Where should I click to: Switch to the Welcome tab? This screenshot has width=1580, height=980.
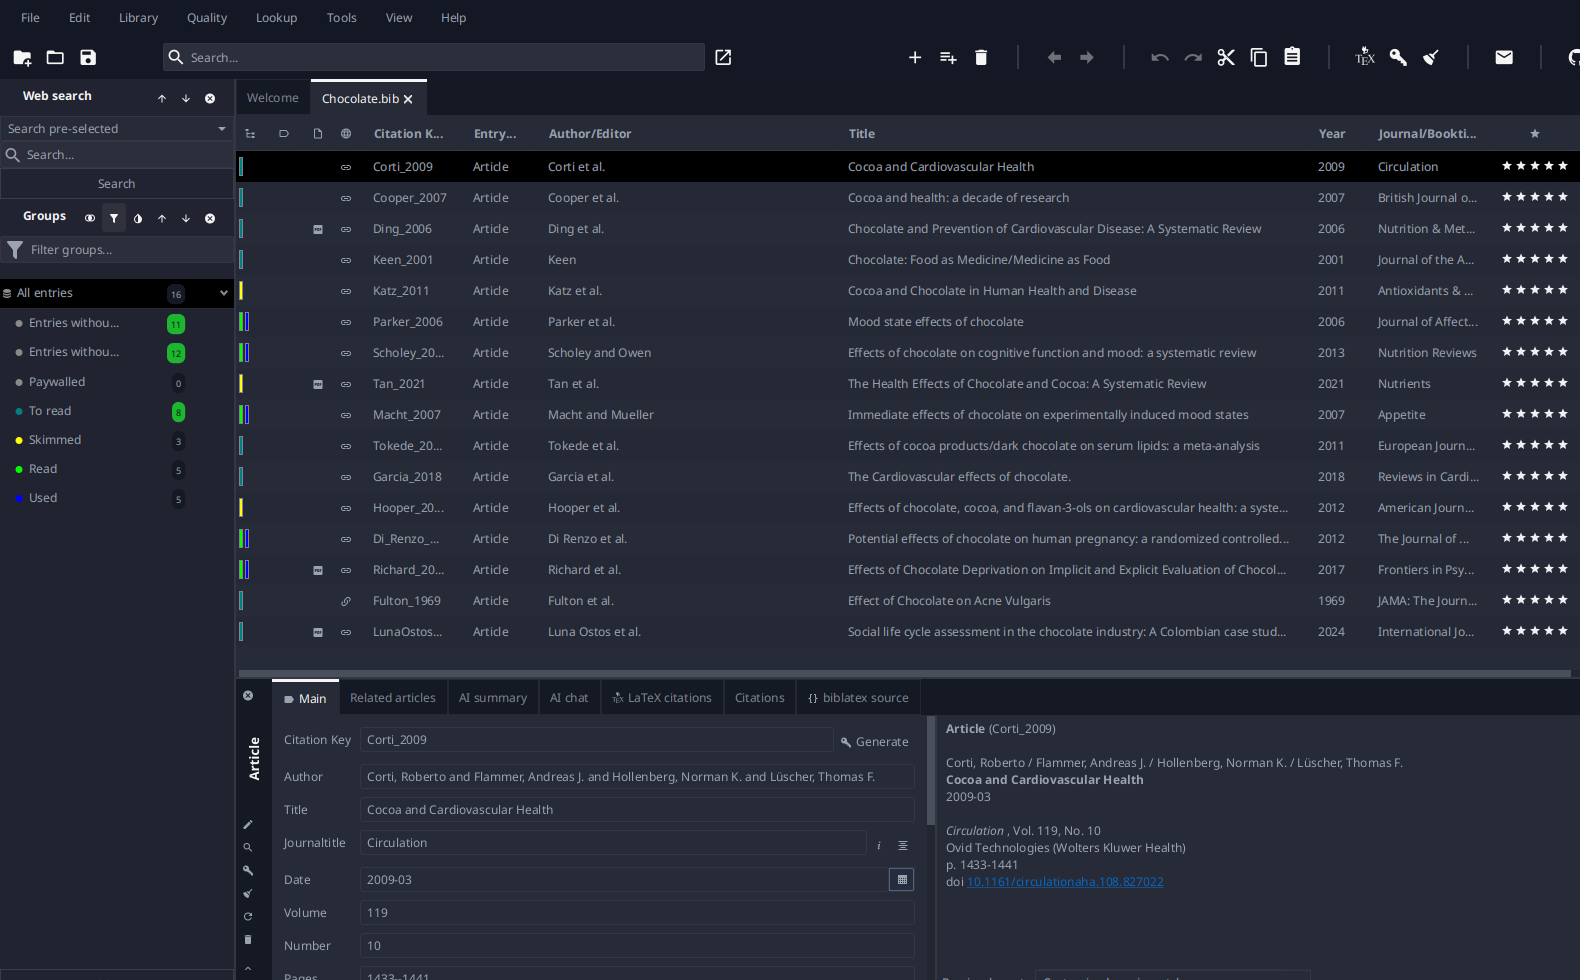(x=273, y=98)
